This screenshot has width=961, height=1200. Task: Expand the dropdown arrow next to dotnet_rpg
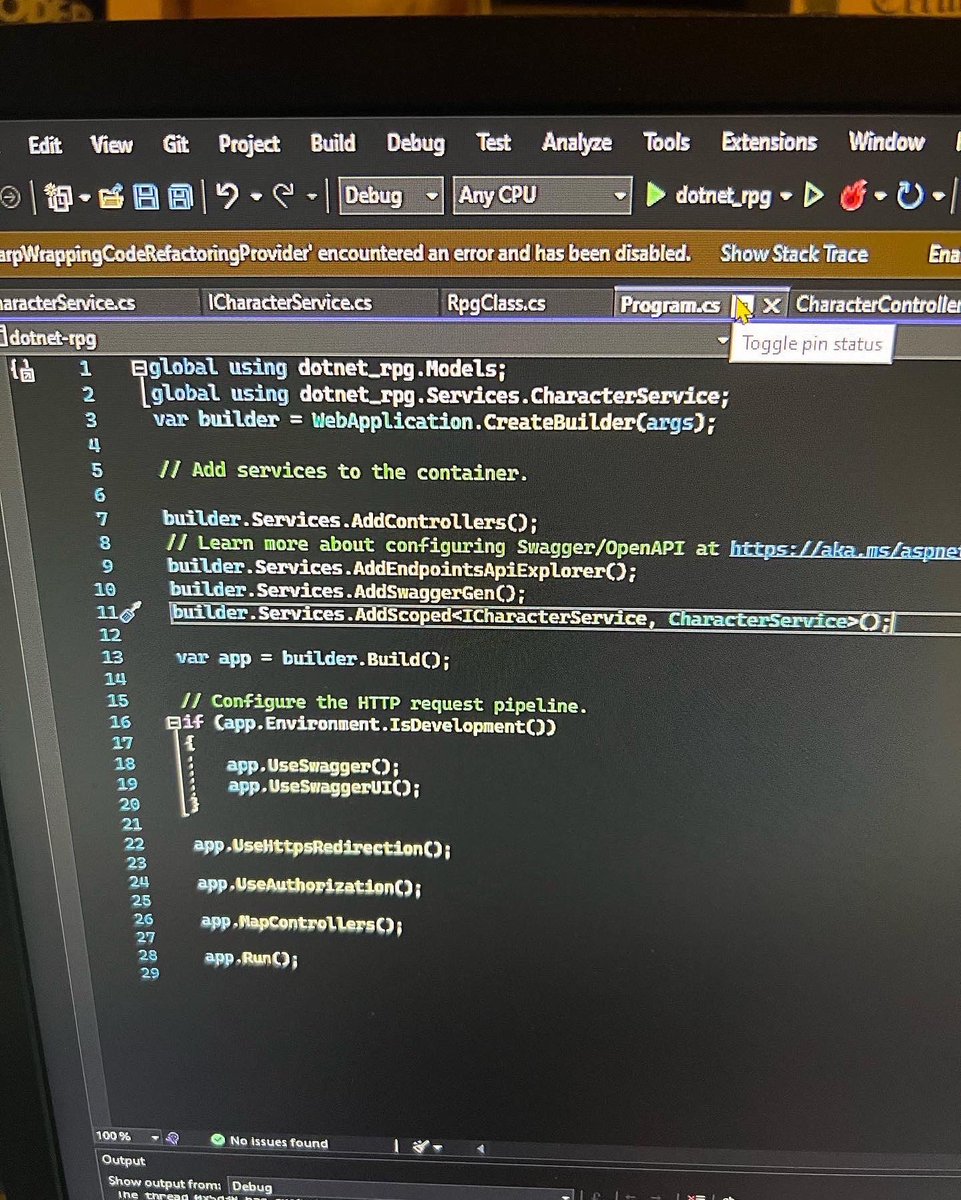(x=786, y=197)
